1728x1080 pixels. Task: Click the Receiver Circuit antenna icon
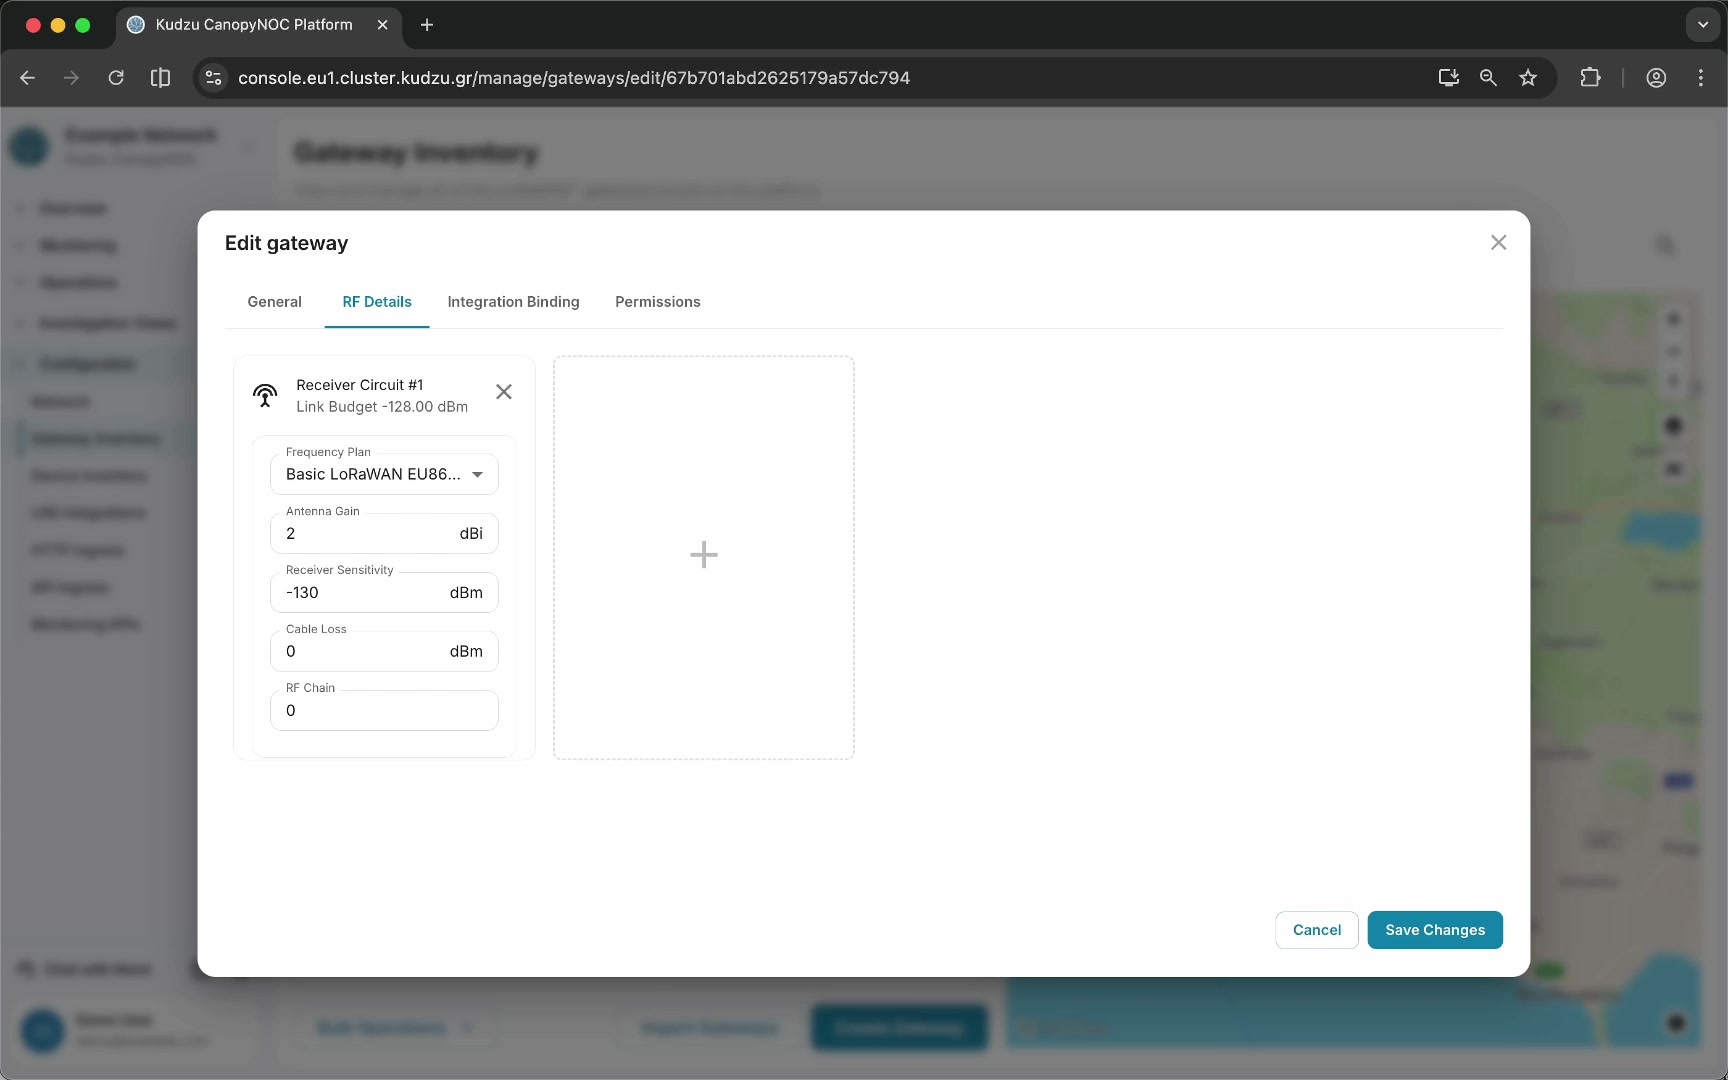tap(265, 395)
